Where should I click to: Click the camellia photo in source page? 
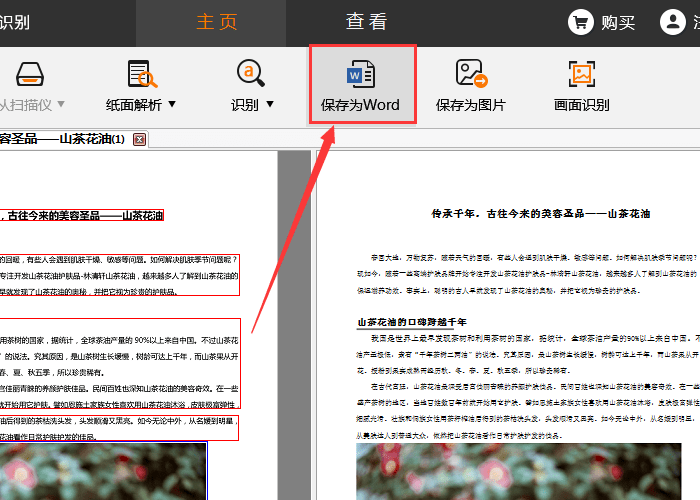tap(104, 471)
